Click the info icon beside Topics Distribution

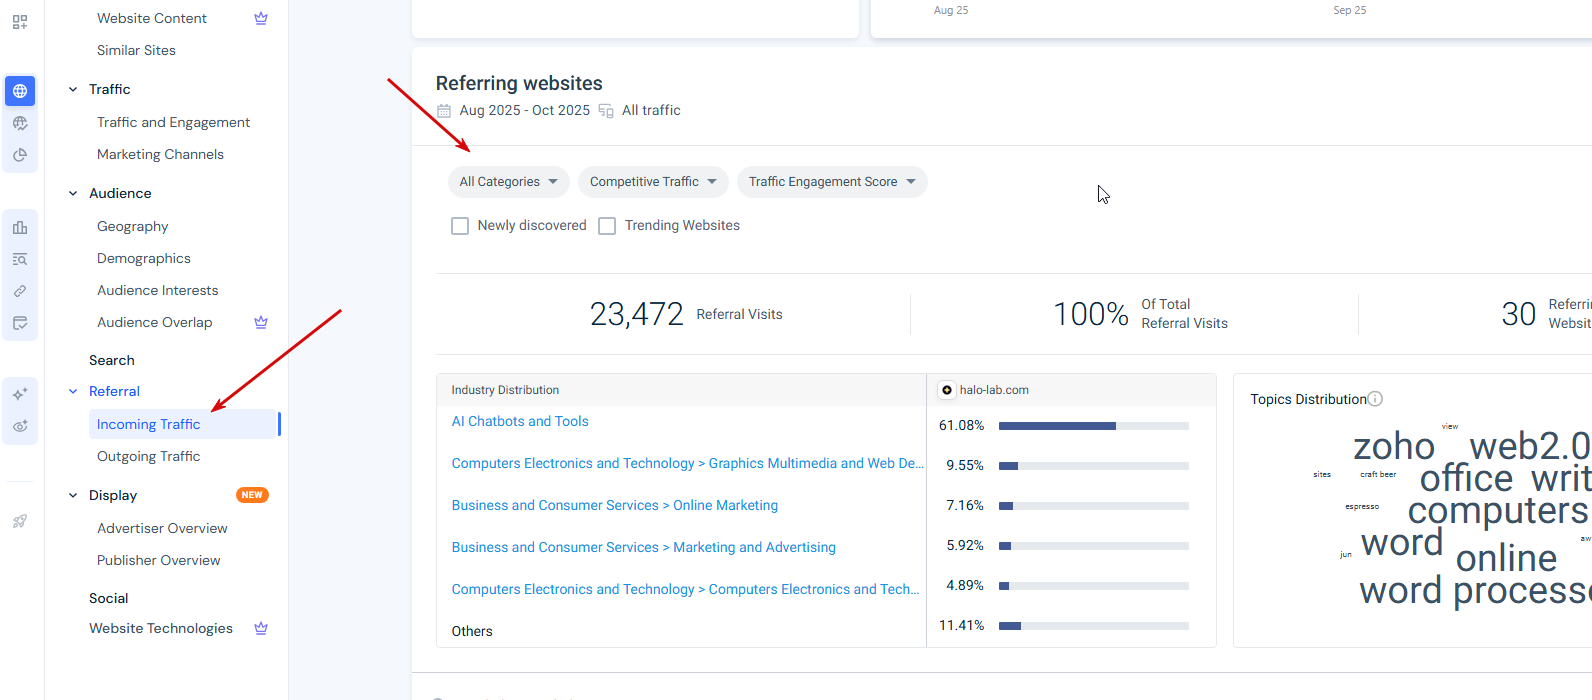pos(1375,399)
